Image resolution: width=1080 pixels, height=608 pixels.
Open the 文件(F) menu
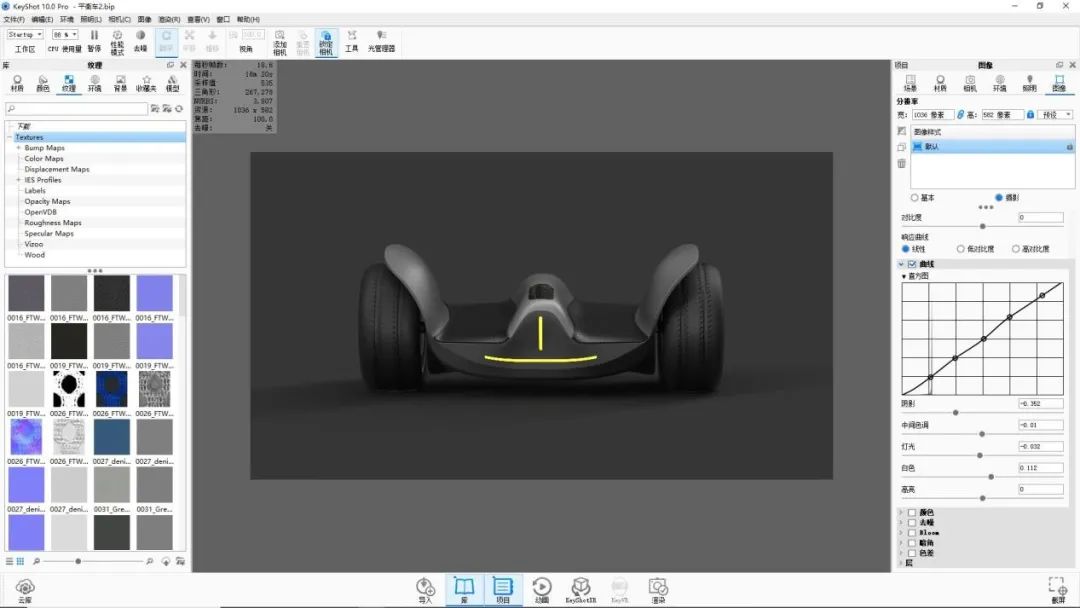(14, 19)
